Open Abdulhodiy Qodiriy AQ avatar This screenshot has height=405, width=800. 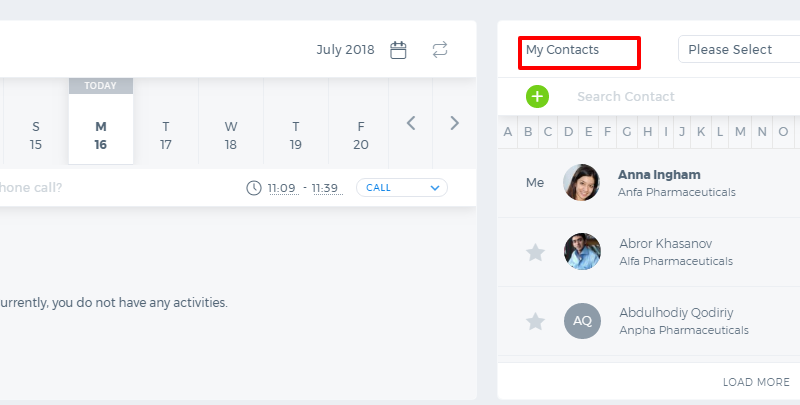[x=582, y=321]
